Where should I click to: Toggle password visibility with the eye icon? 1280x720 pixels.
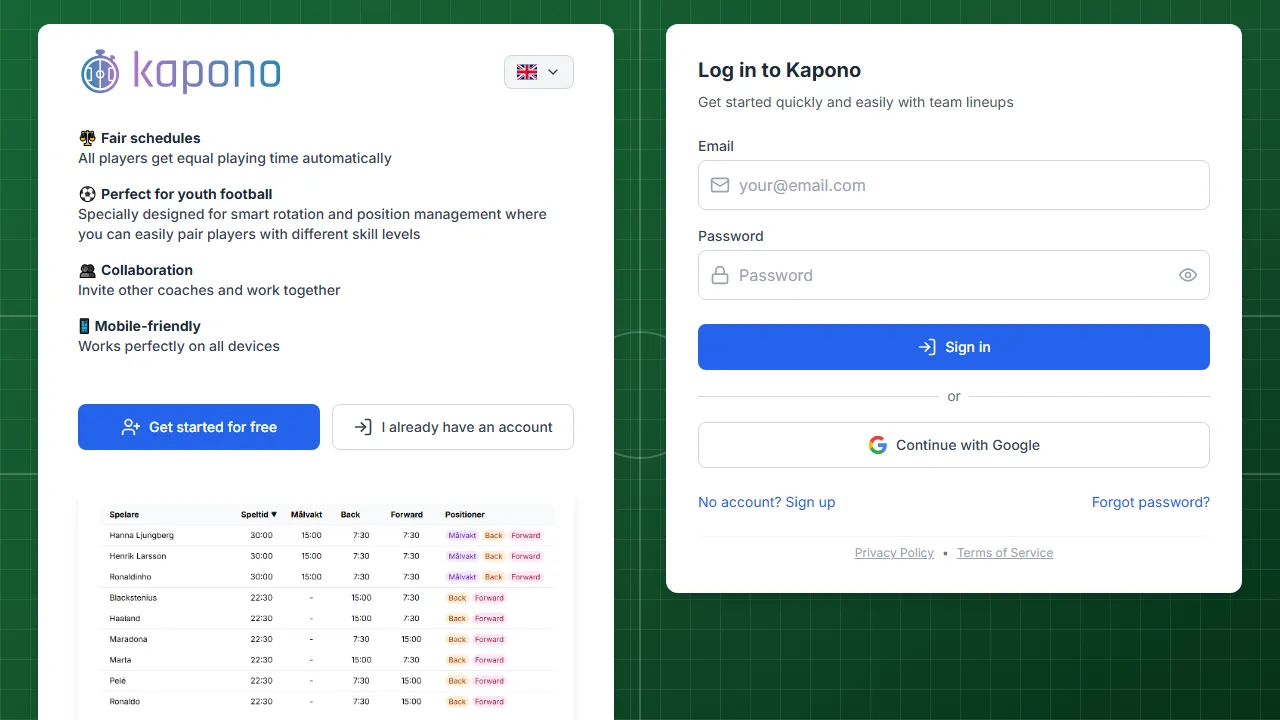[x=1188, y=275]
